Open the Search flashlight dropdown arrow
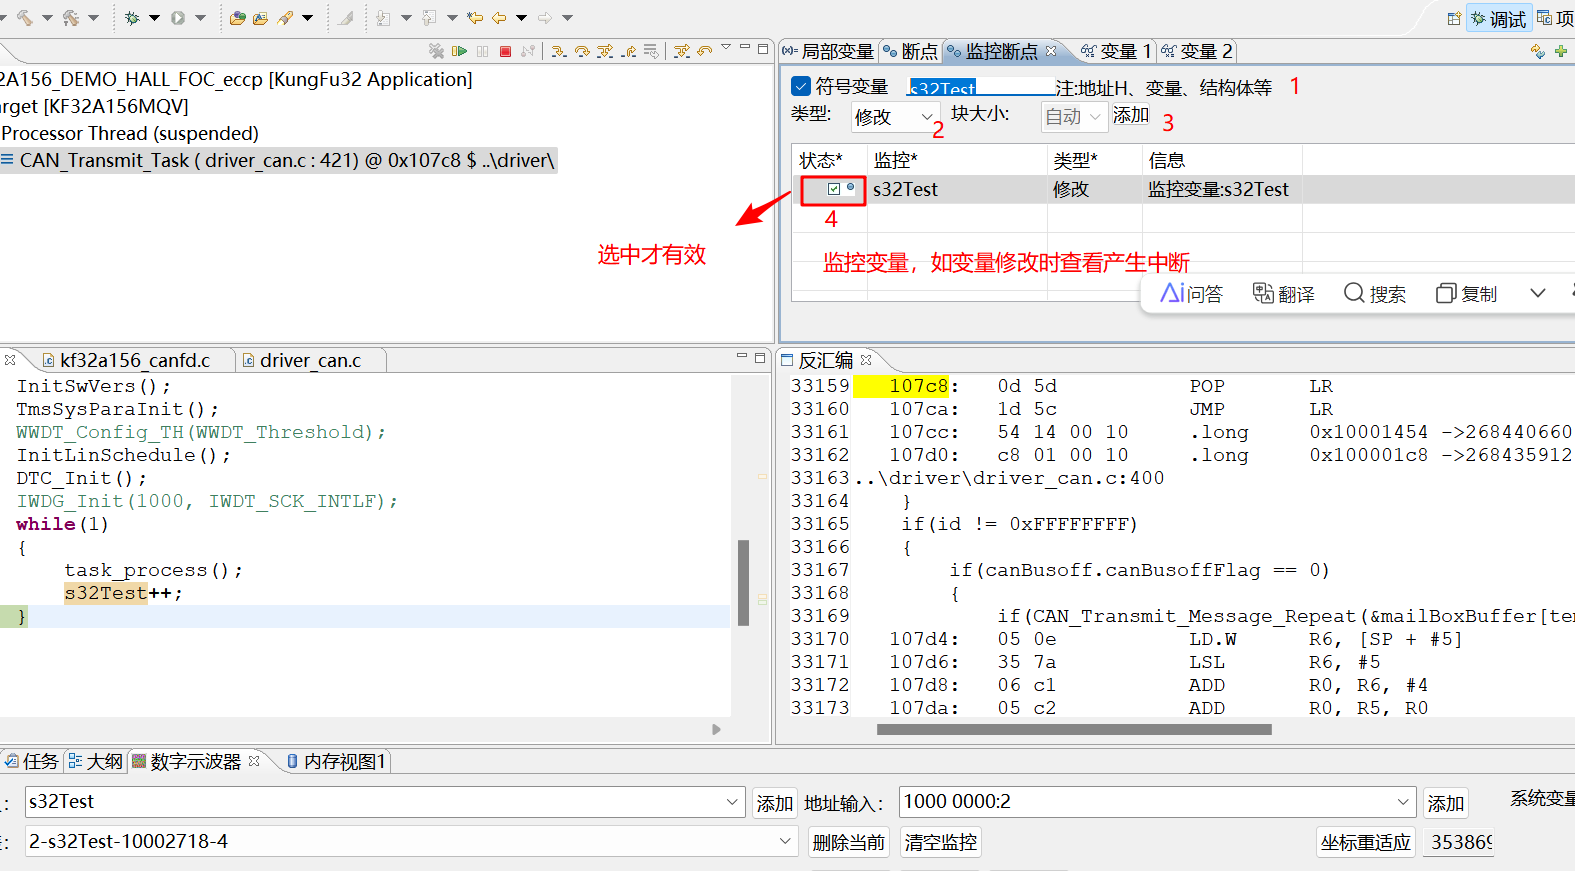The width and height of the screenshot is (1575, 871). [307, 18]
